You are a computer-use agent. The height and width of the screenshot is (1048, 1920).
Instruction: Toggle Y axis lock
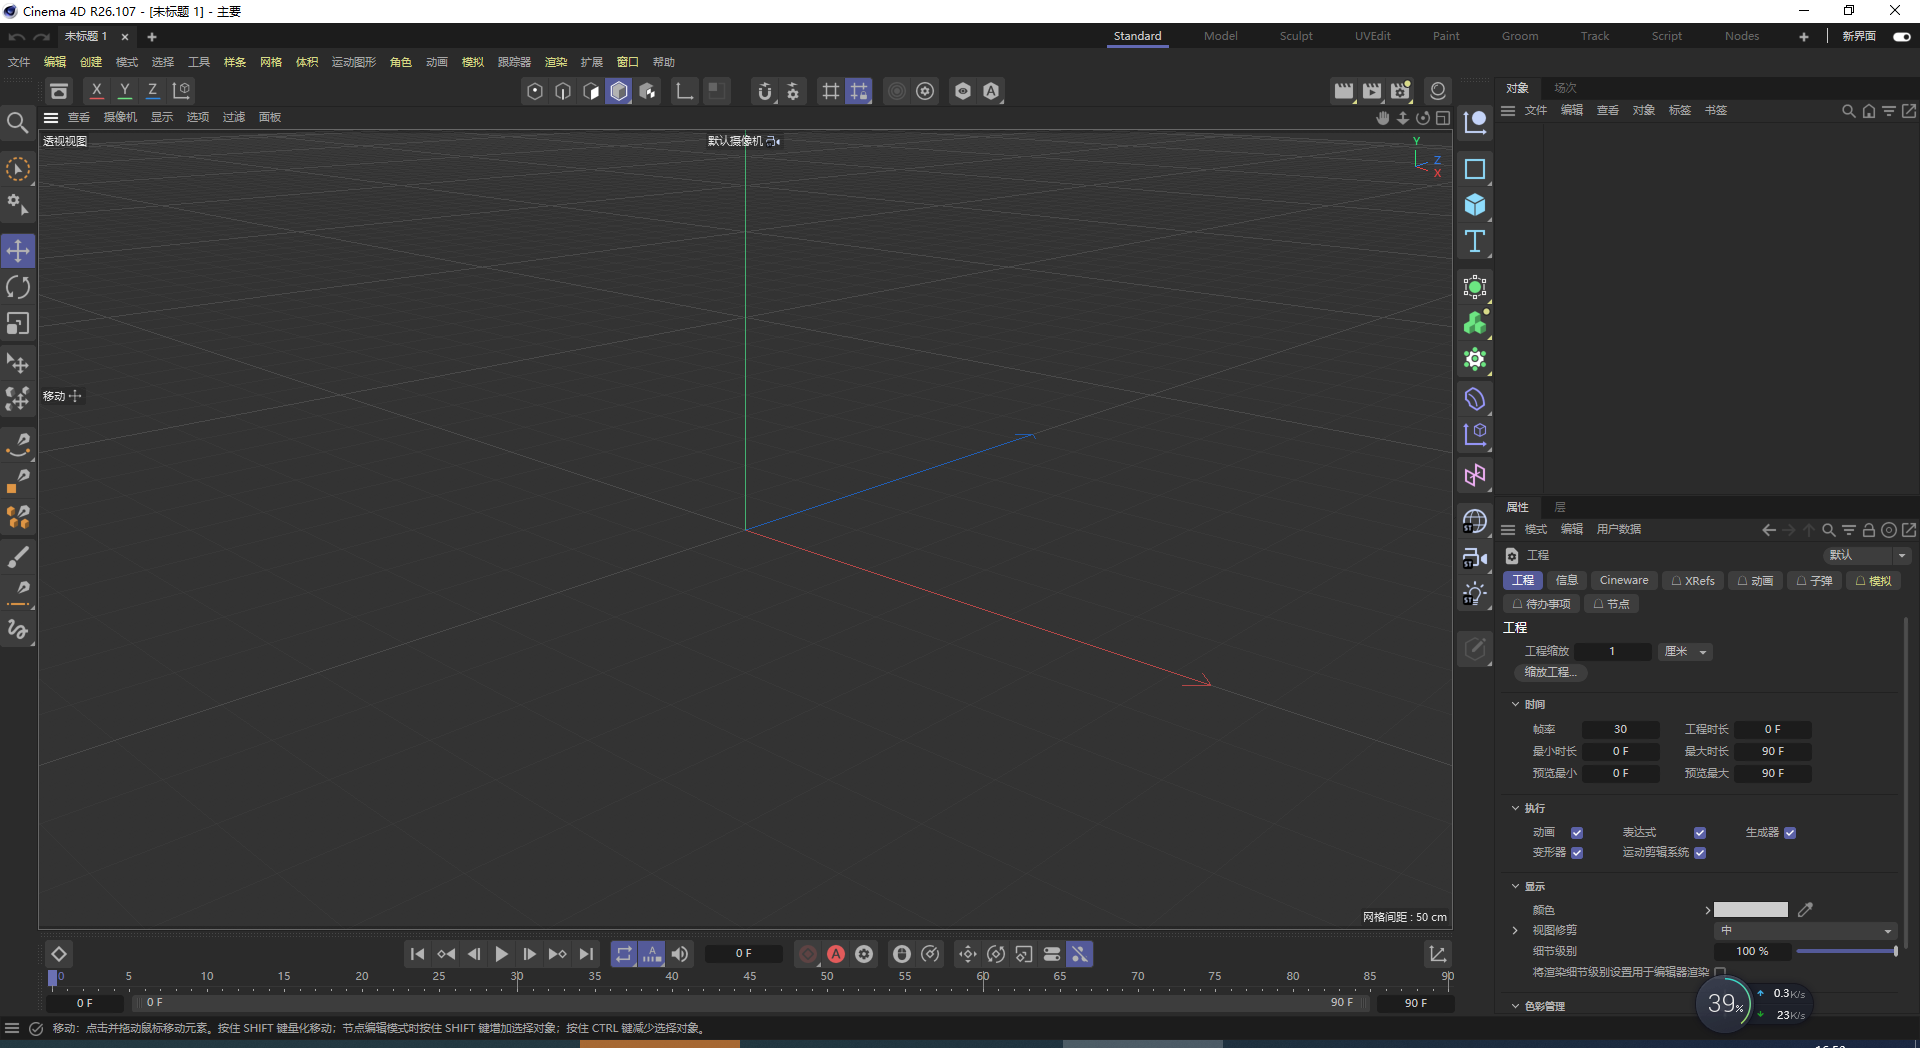pyautogui.click(x=124, y=91)
